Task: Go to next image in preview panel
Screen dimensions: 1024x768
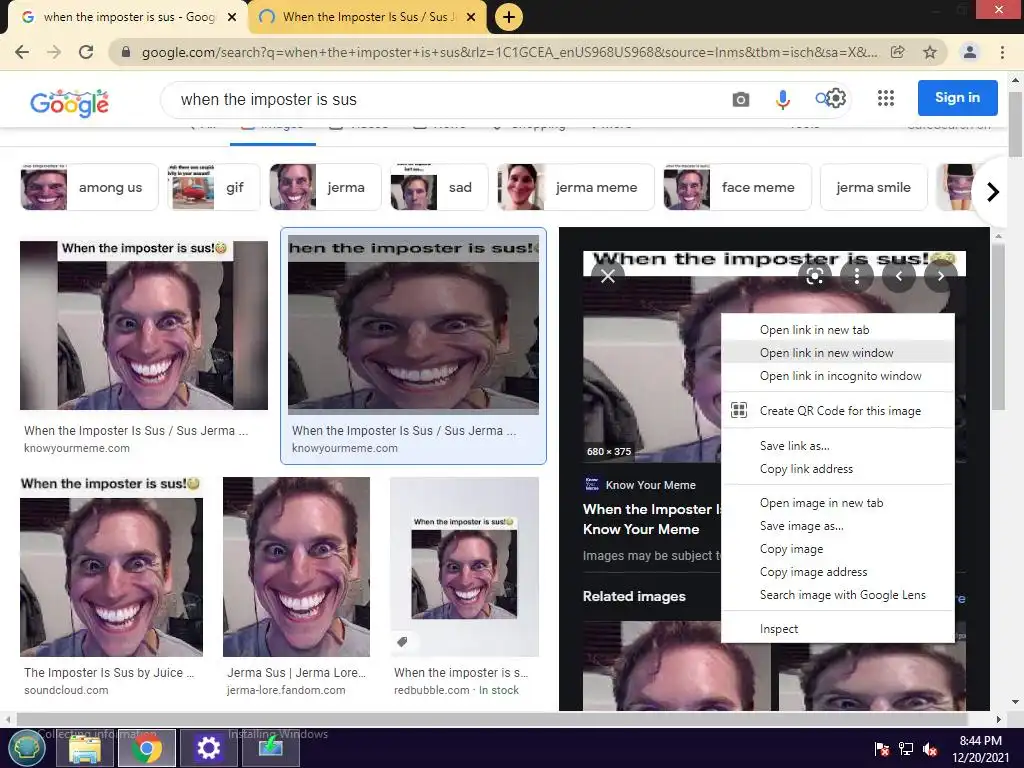Action: coord(940,276)
